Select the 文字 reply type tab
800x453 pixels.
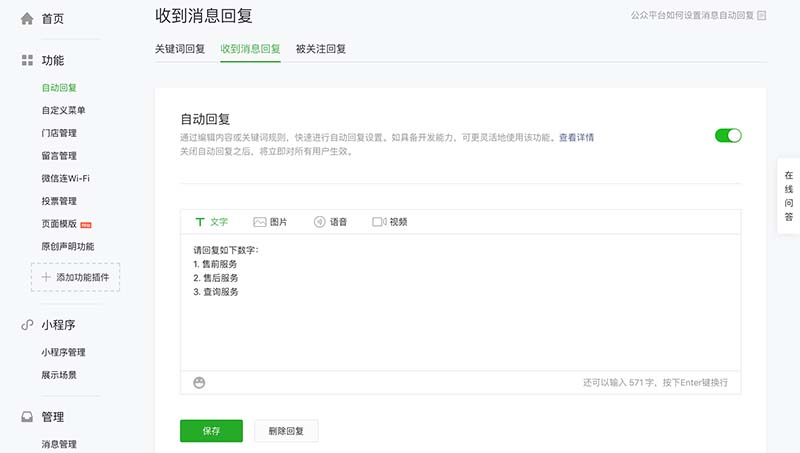pyautogui.click(x=211, y=222)
